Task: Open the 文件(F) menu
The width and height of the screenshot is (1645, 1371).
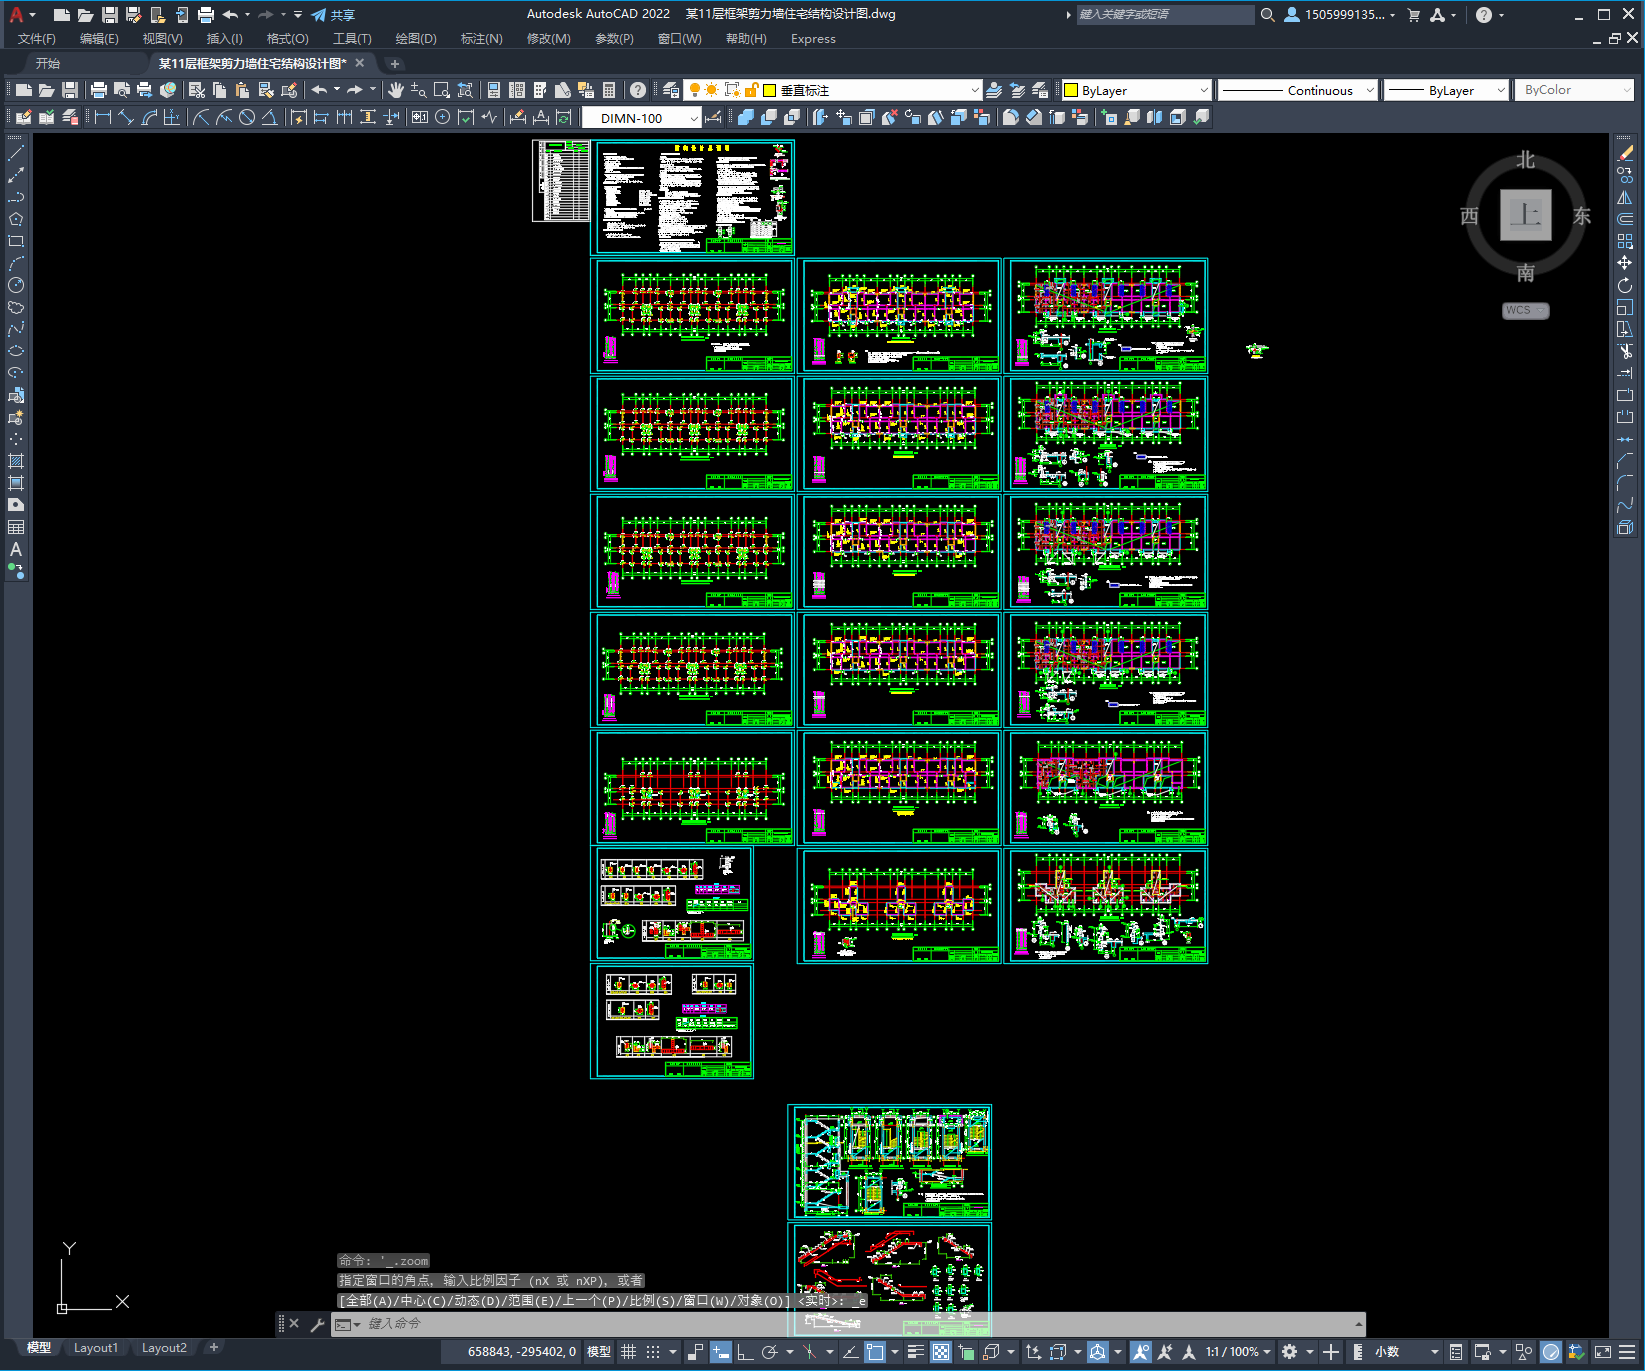Action: coord(37,39)
